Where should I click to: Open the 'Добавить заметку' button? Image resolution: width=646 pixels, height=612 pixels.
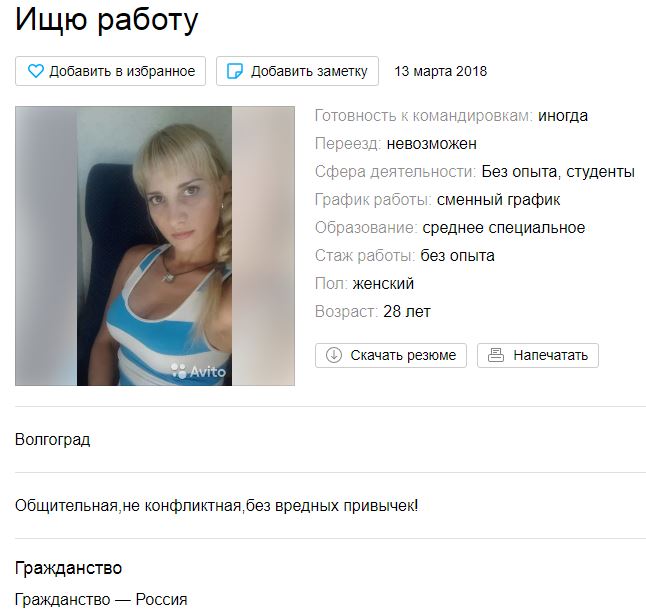pos(297,71)
